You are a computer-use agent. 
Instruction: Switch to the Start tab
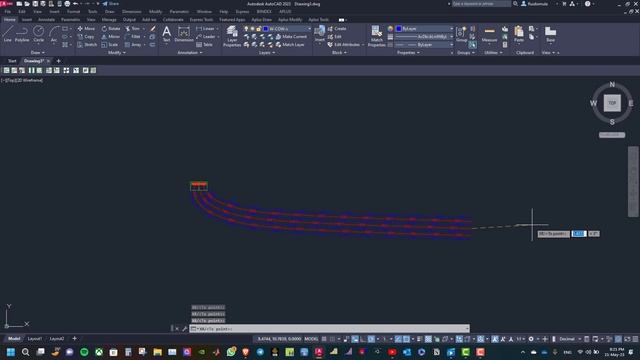tap(12, 61)
